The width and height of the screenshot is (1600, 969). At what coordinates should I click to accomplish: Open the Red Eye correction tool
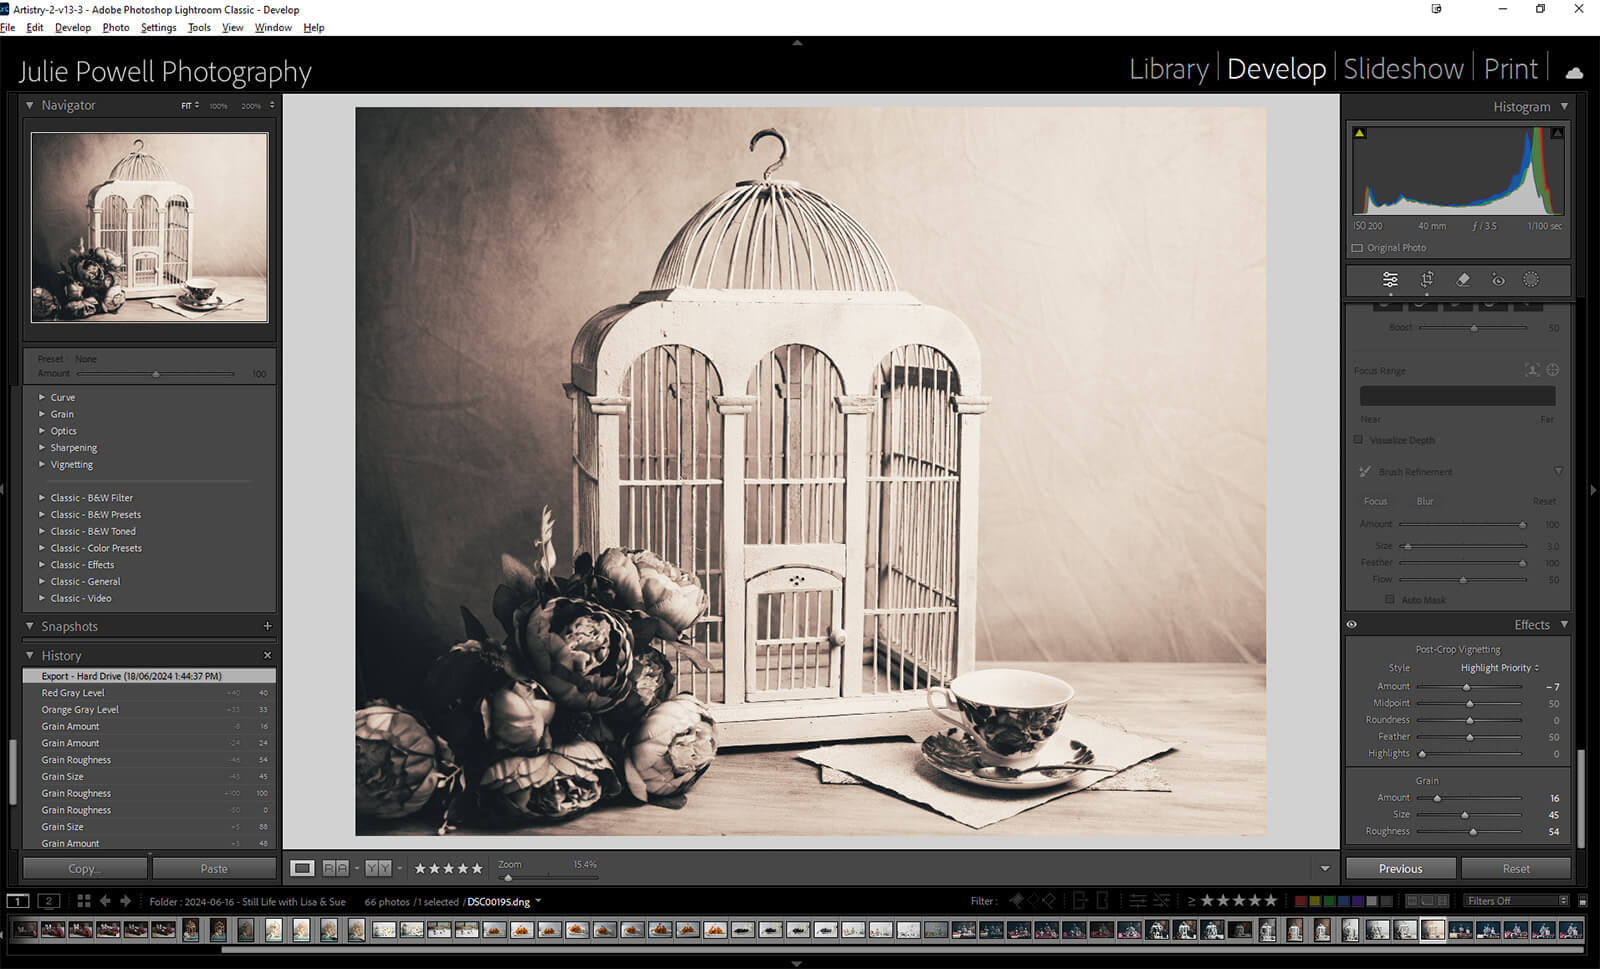click(x=1498, y=280)
